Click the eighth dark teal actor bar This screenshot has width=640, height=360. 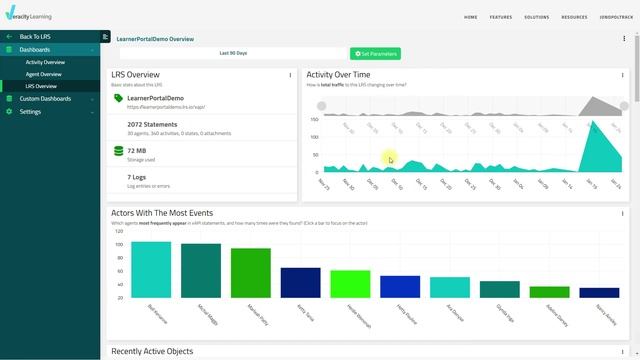coord(500,289)
